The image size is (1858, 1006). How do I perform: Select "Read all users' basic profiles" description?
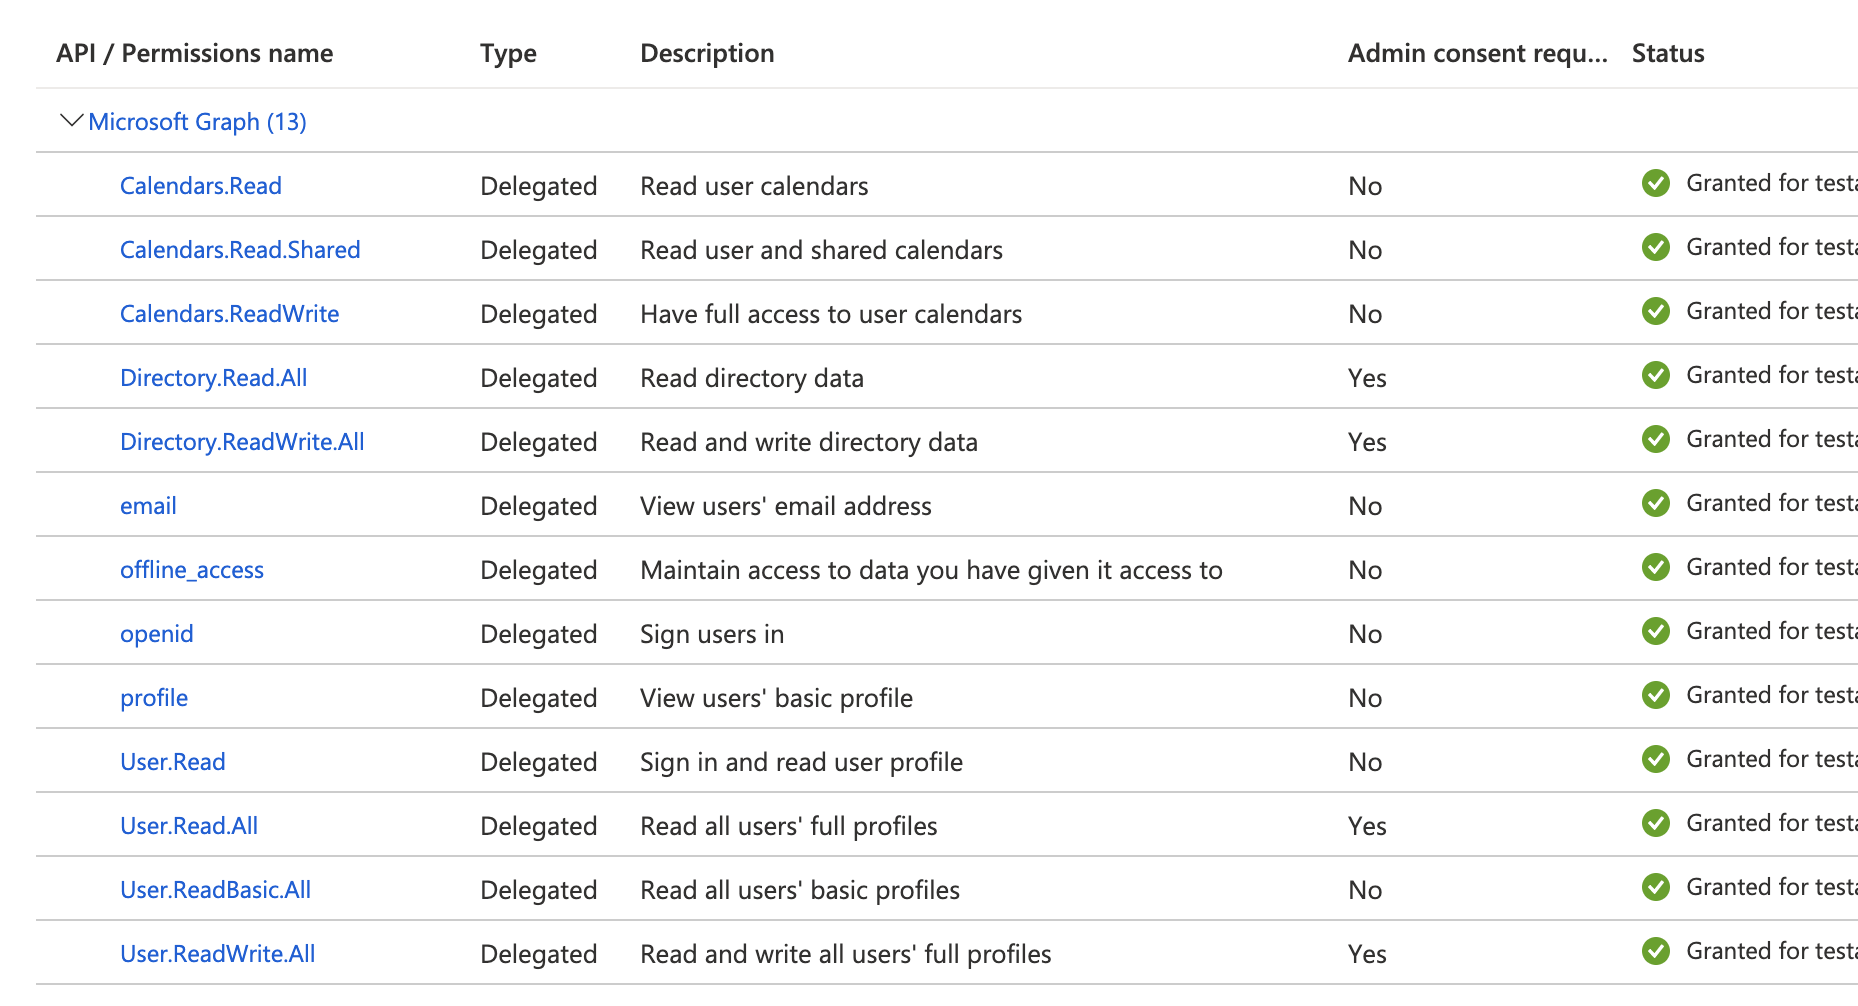pyautogui.click(x=800, y=890)
